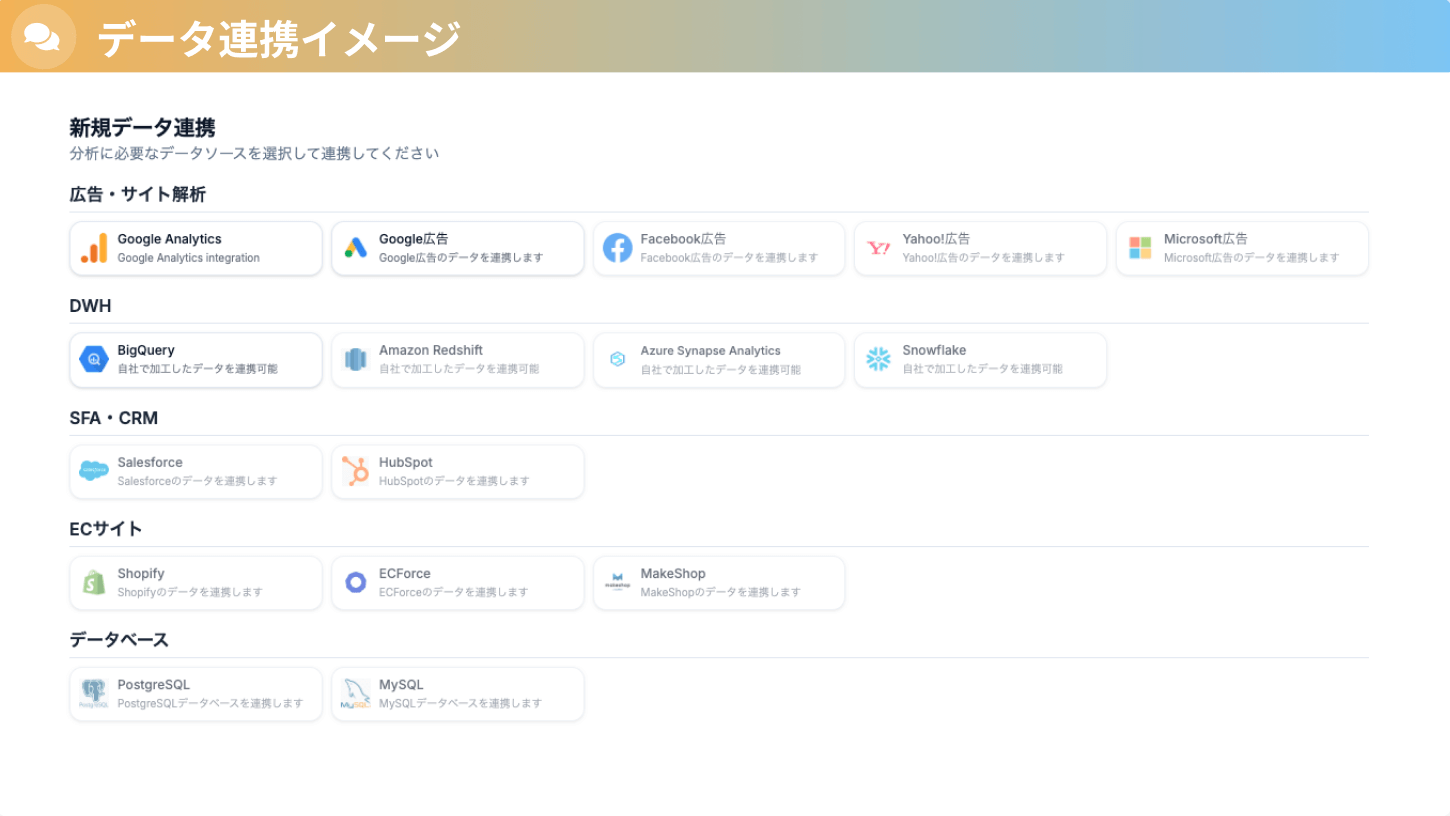Select the Azure Synapse Analytics title text
This screenshot has width=1450, height=816.
point(710,351)
